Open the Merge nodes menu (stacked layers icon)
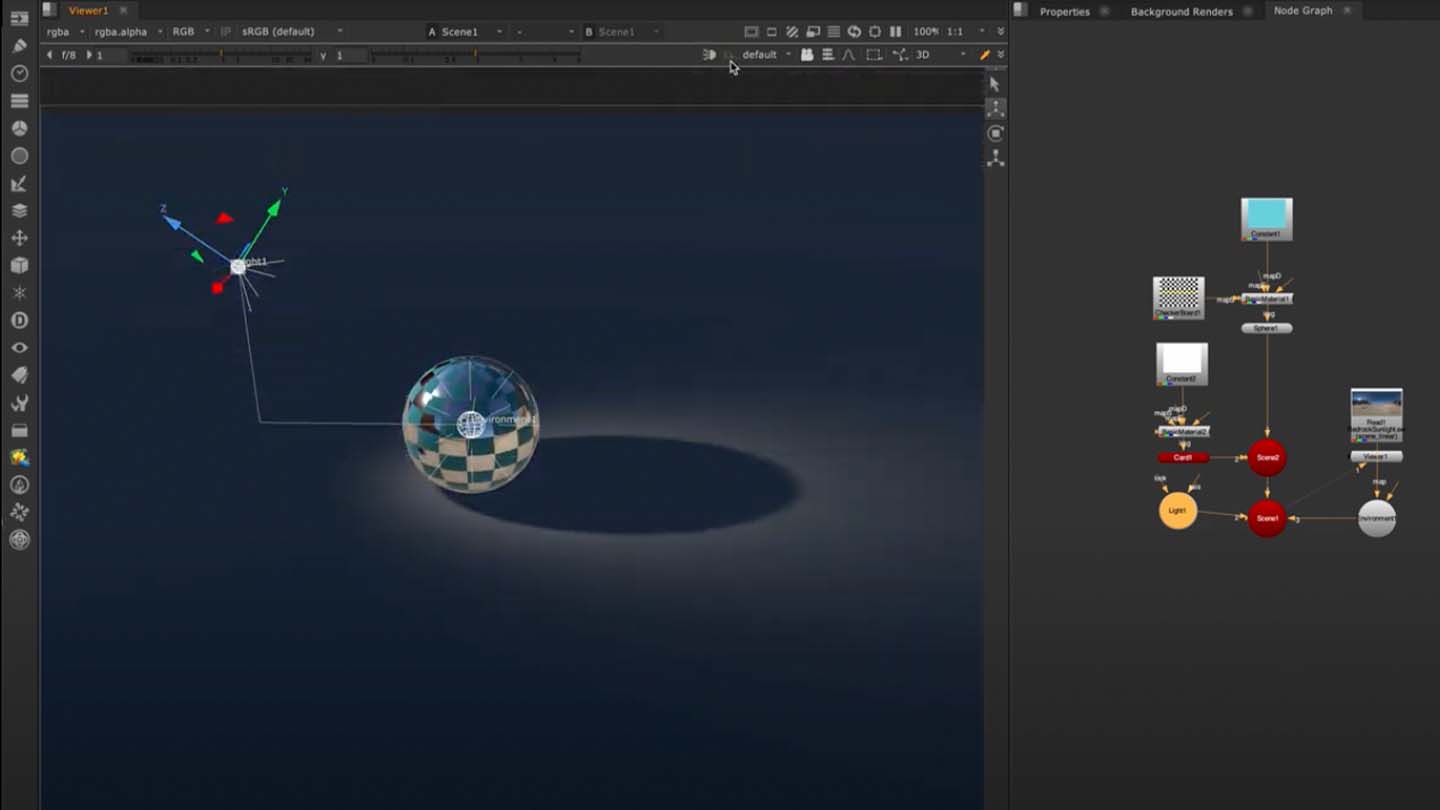Viewport: 1440px width, 810px height. tap(19, 211)
